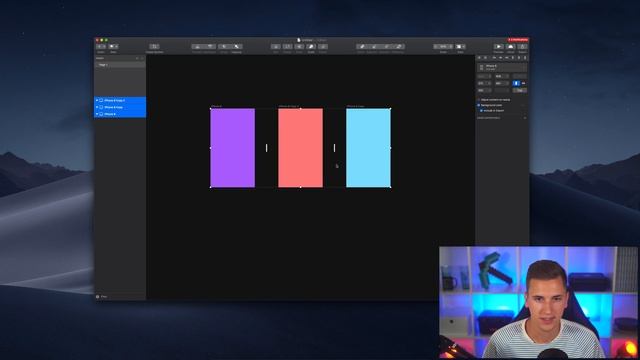Click the Group toolbar icon
640x360 pixels.
click(x=224, y=47)
